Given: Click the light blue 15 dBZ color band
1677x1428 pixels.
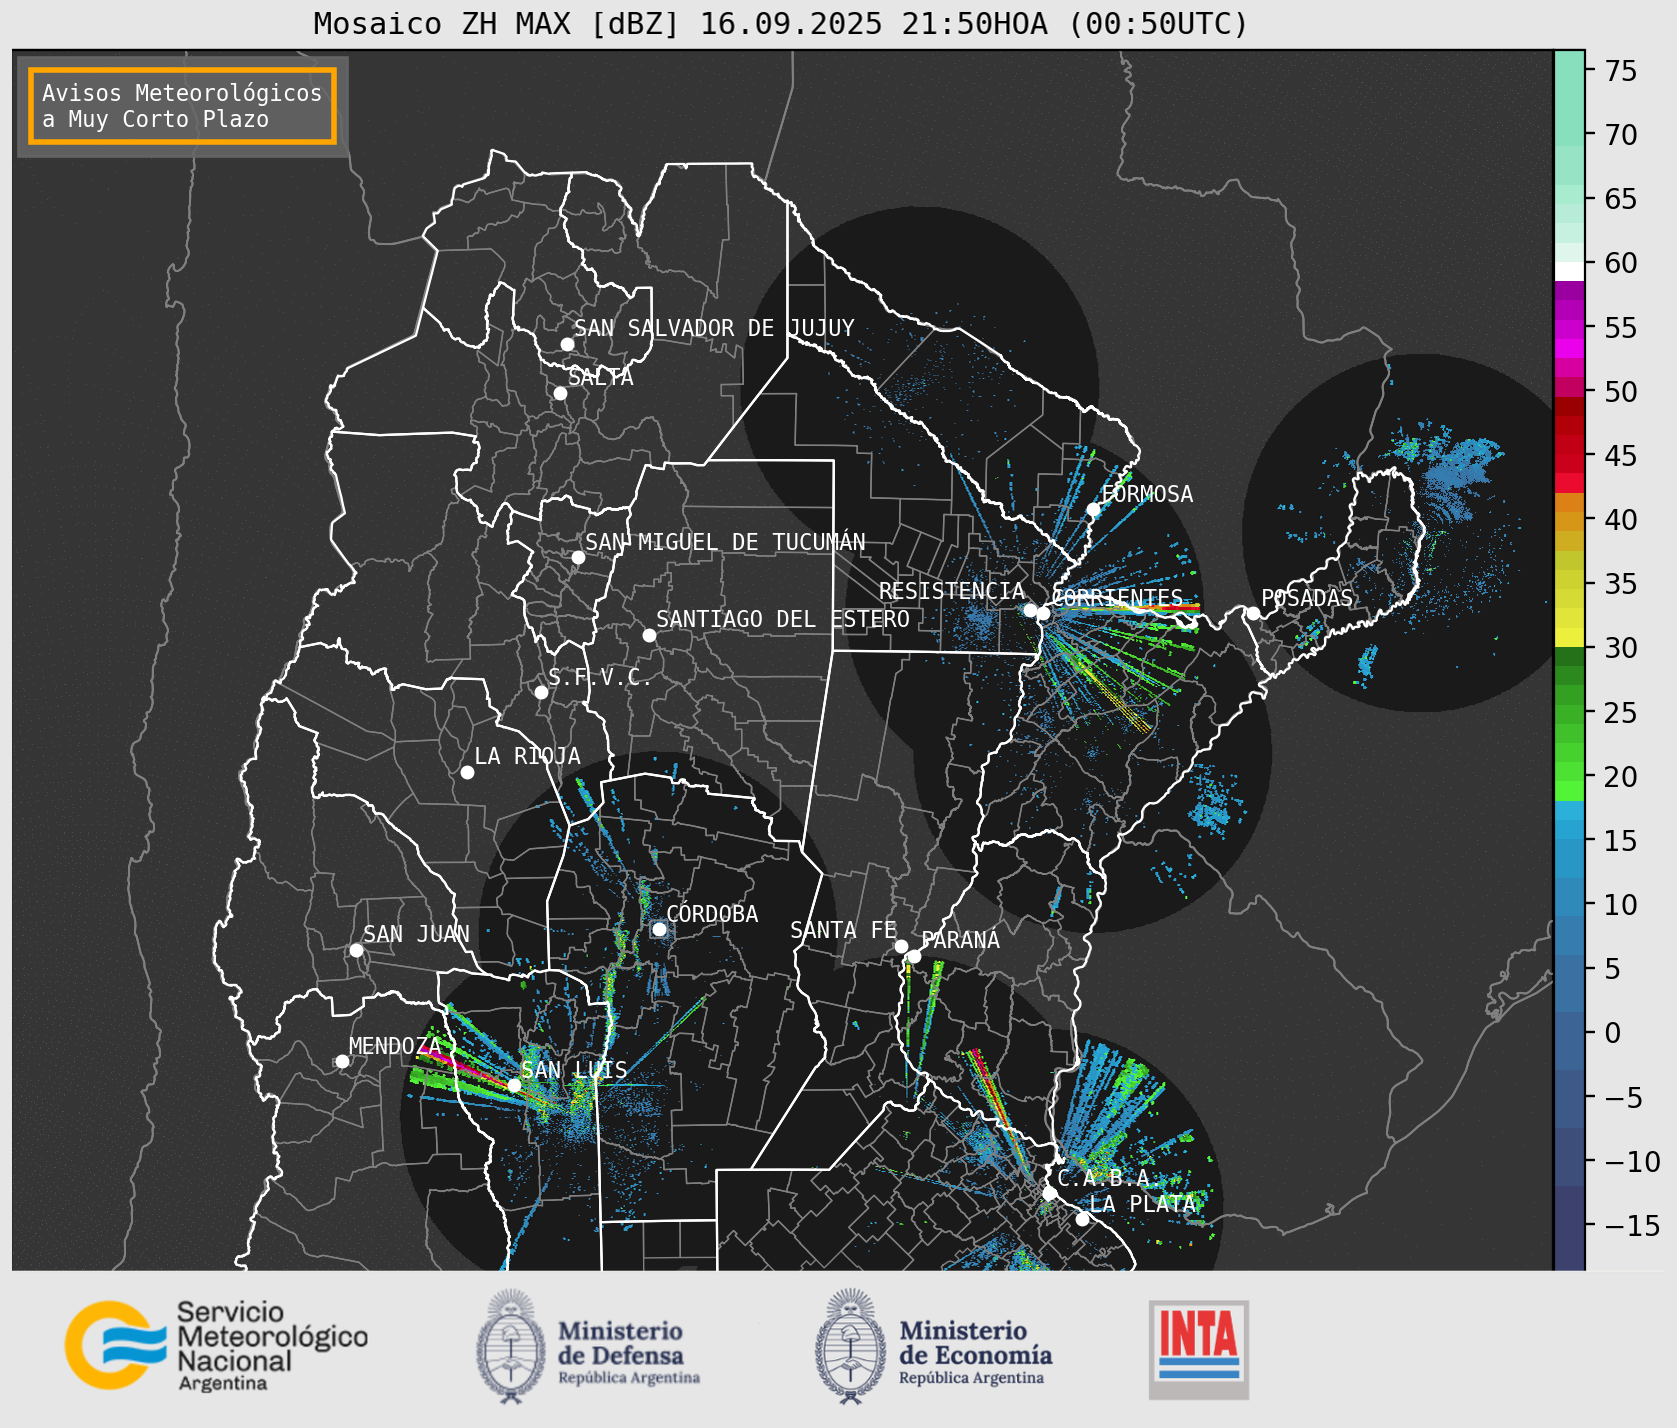Looking at the screenshot, I should 1569,830.
